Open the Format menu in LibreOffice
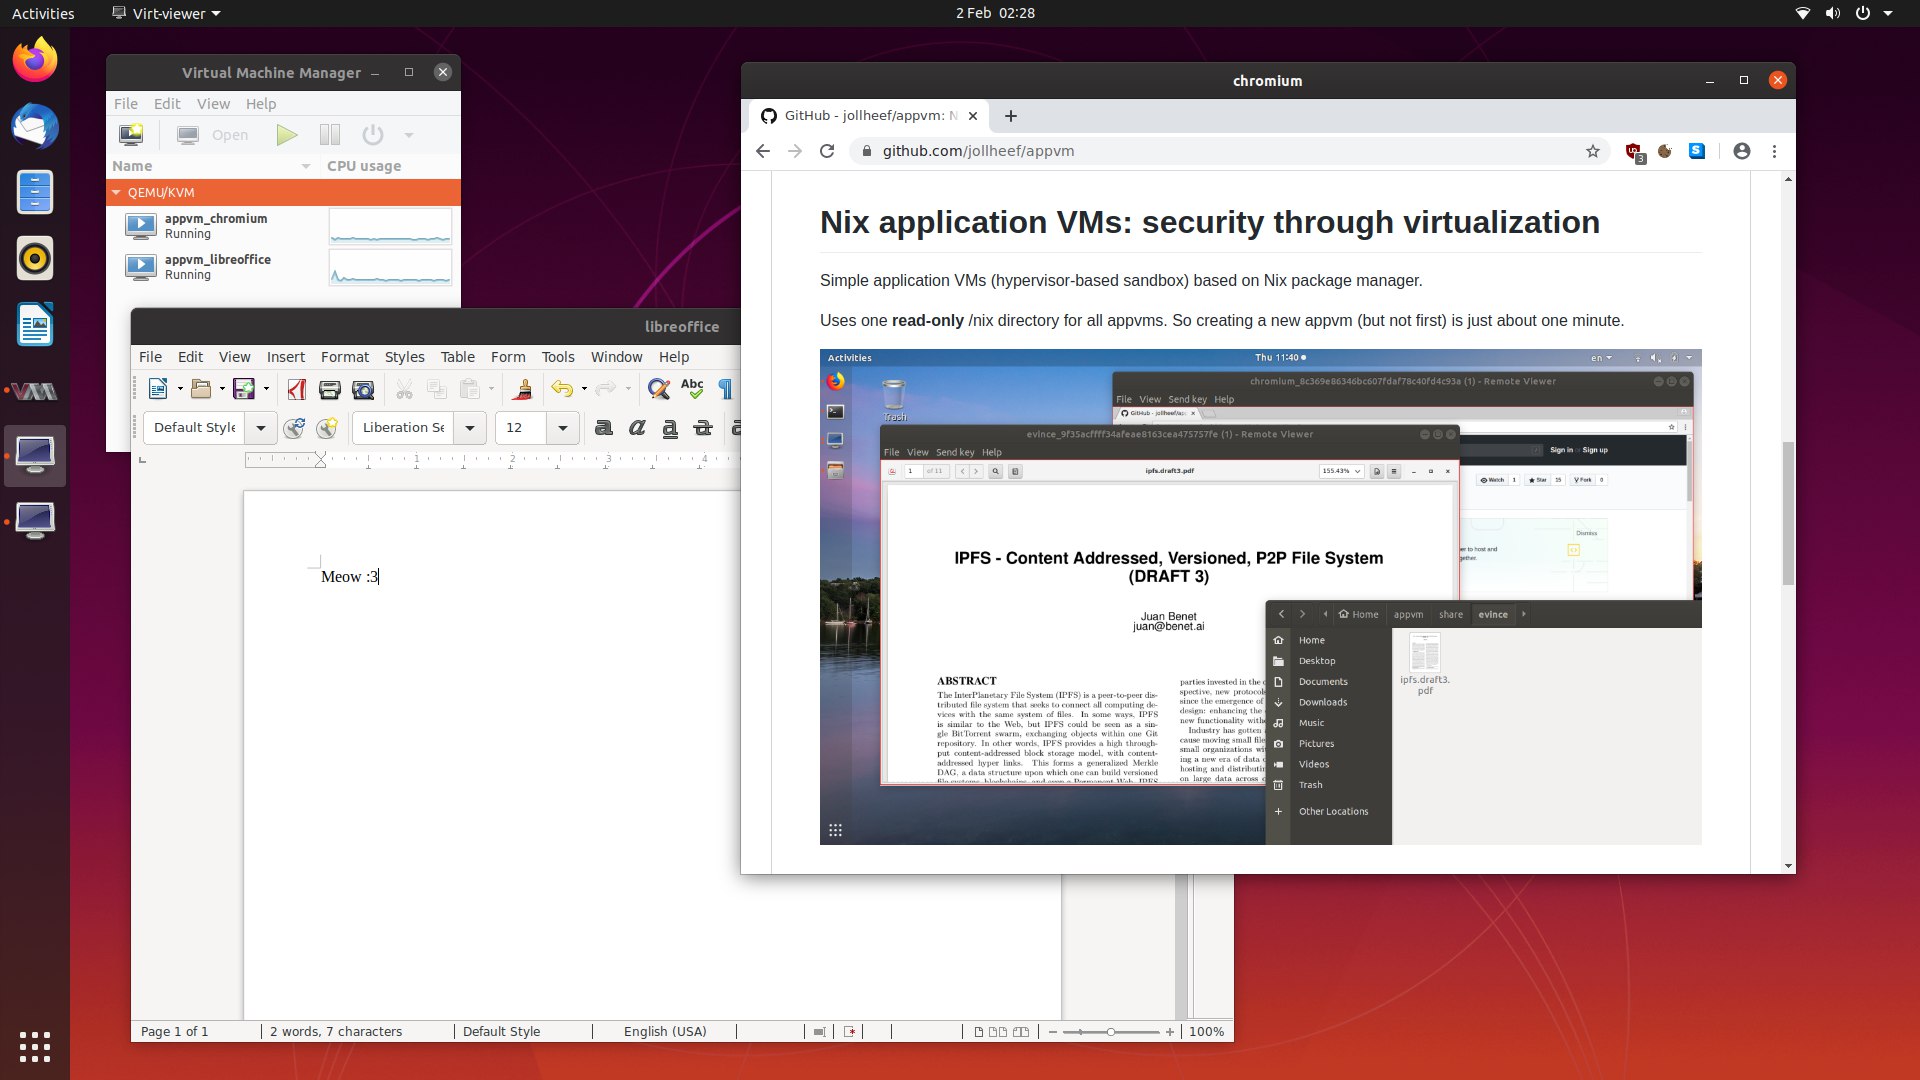 [x=344, y=357]
